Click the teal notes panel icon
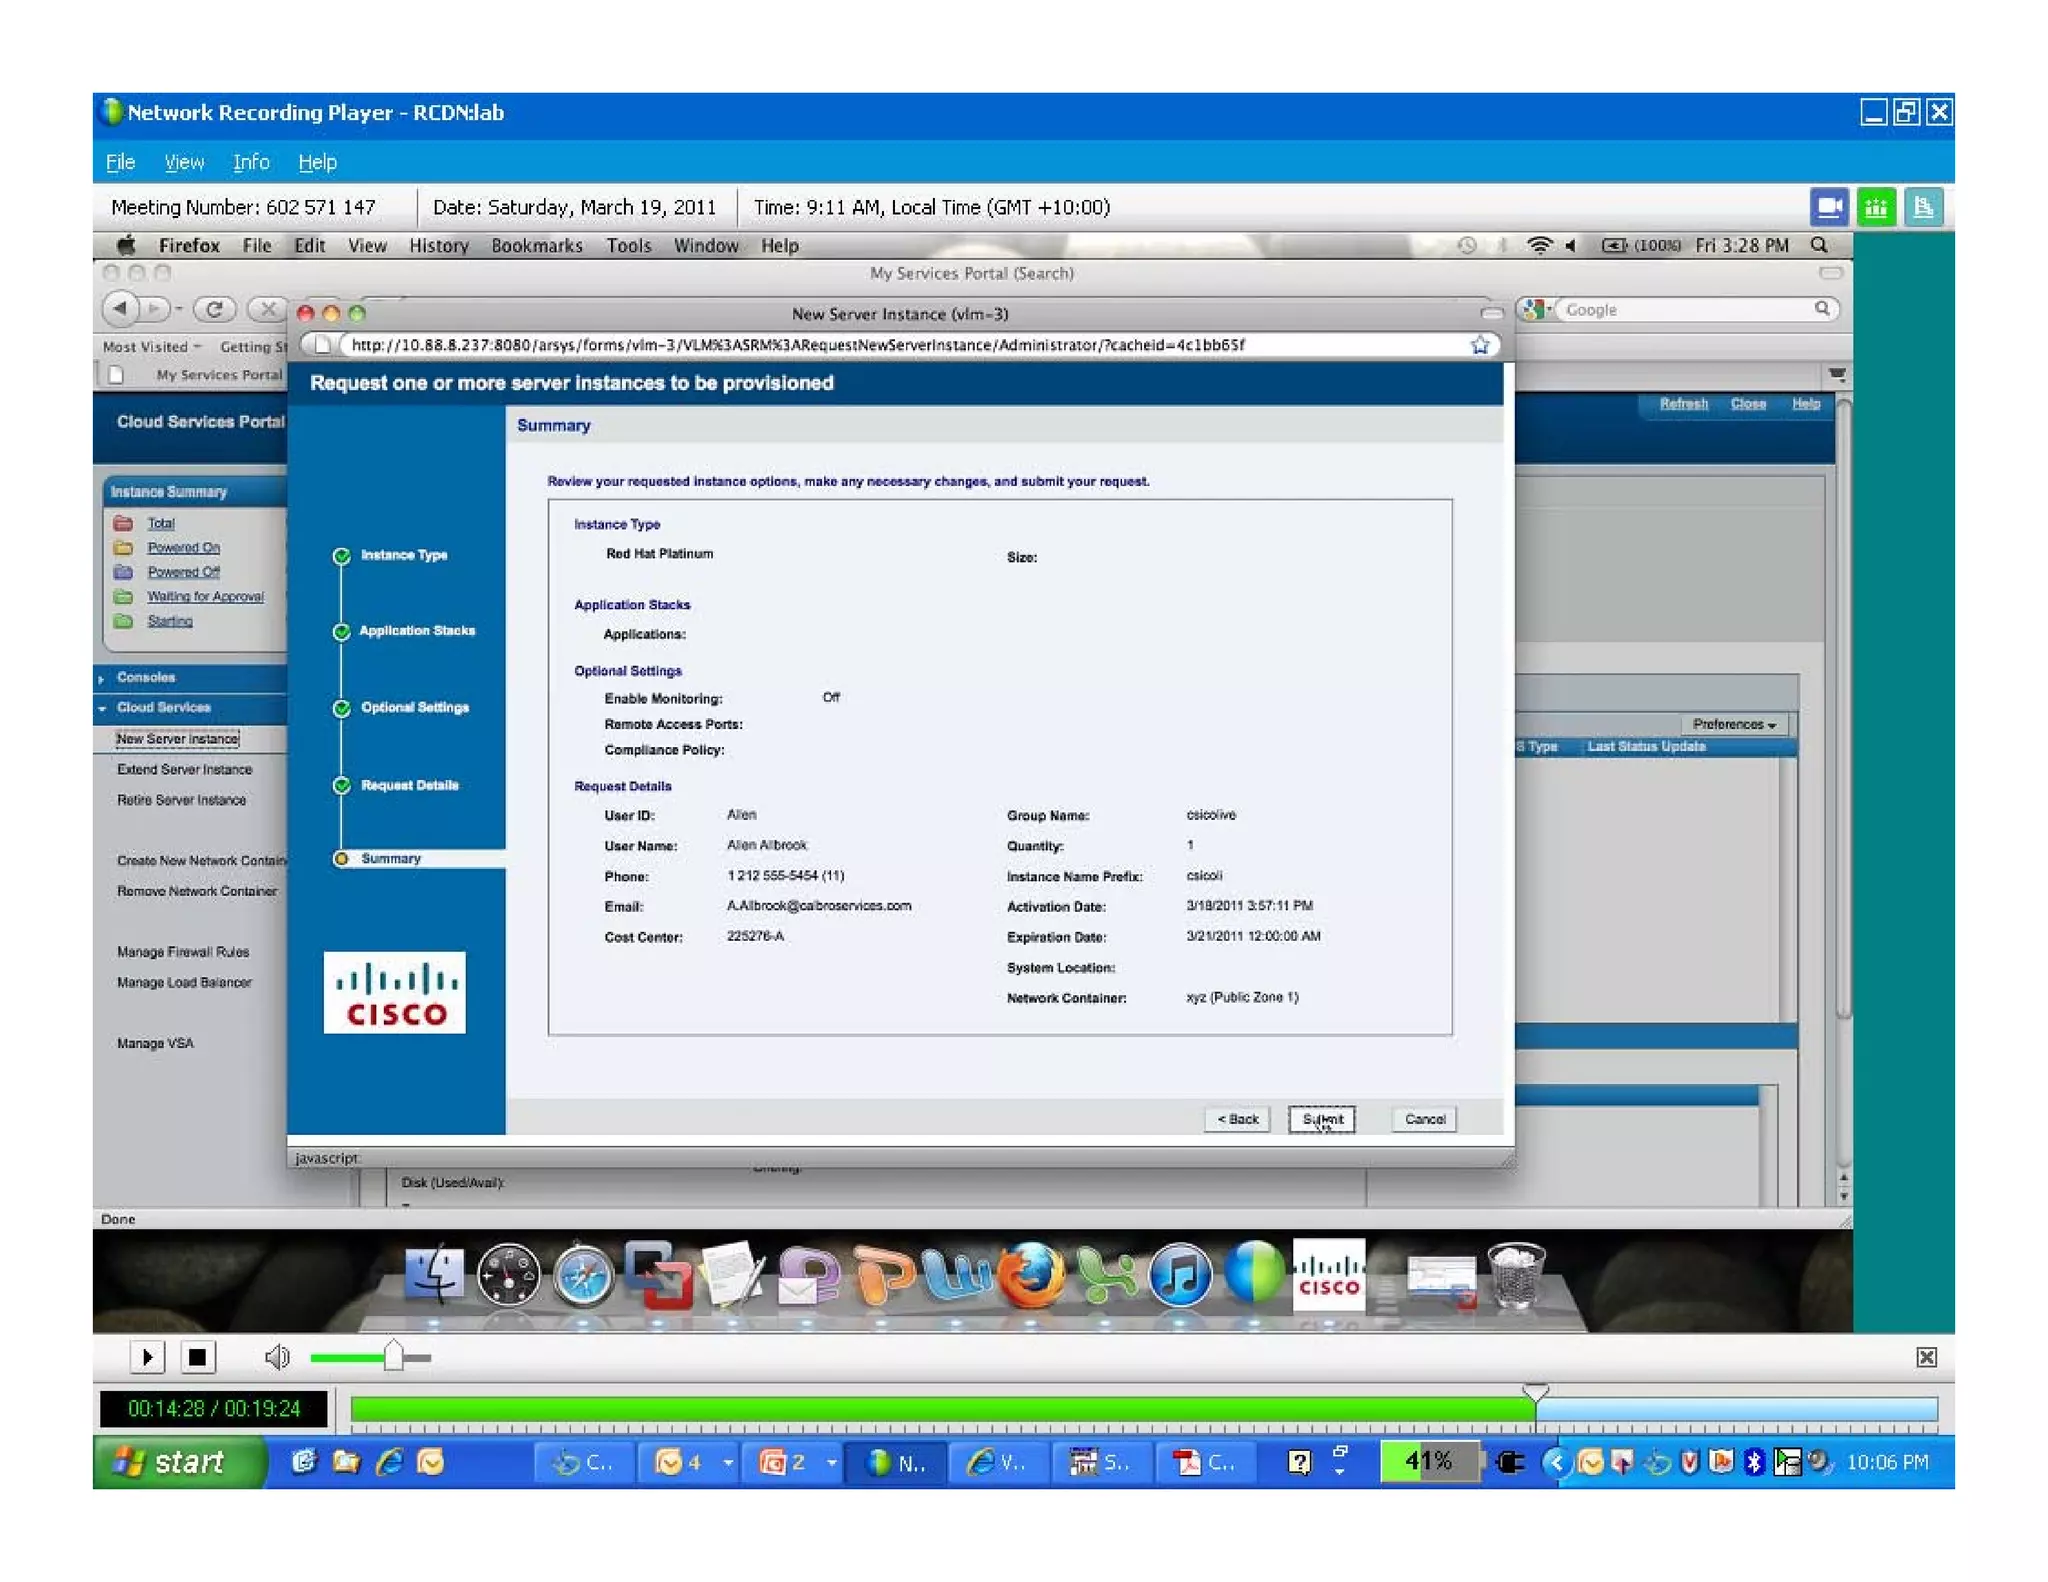Image resolution: width=2048 pixels, height=1582 pixels. (x=1923, y=207)
